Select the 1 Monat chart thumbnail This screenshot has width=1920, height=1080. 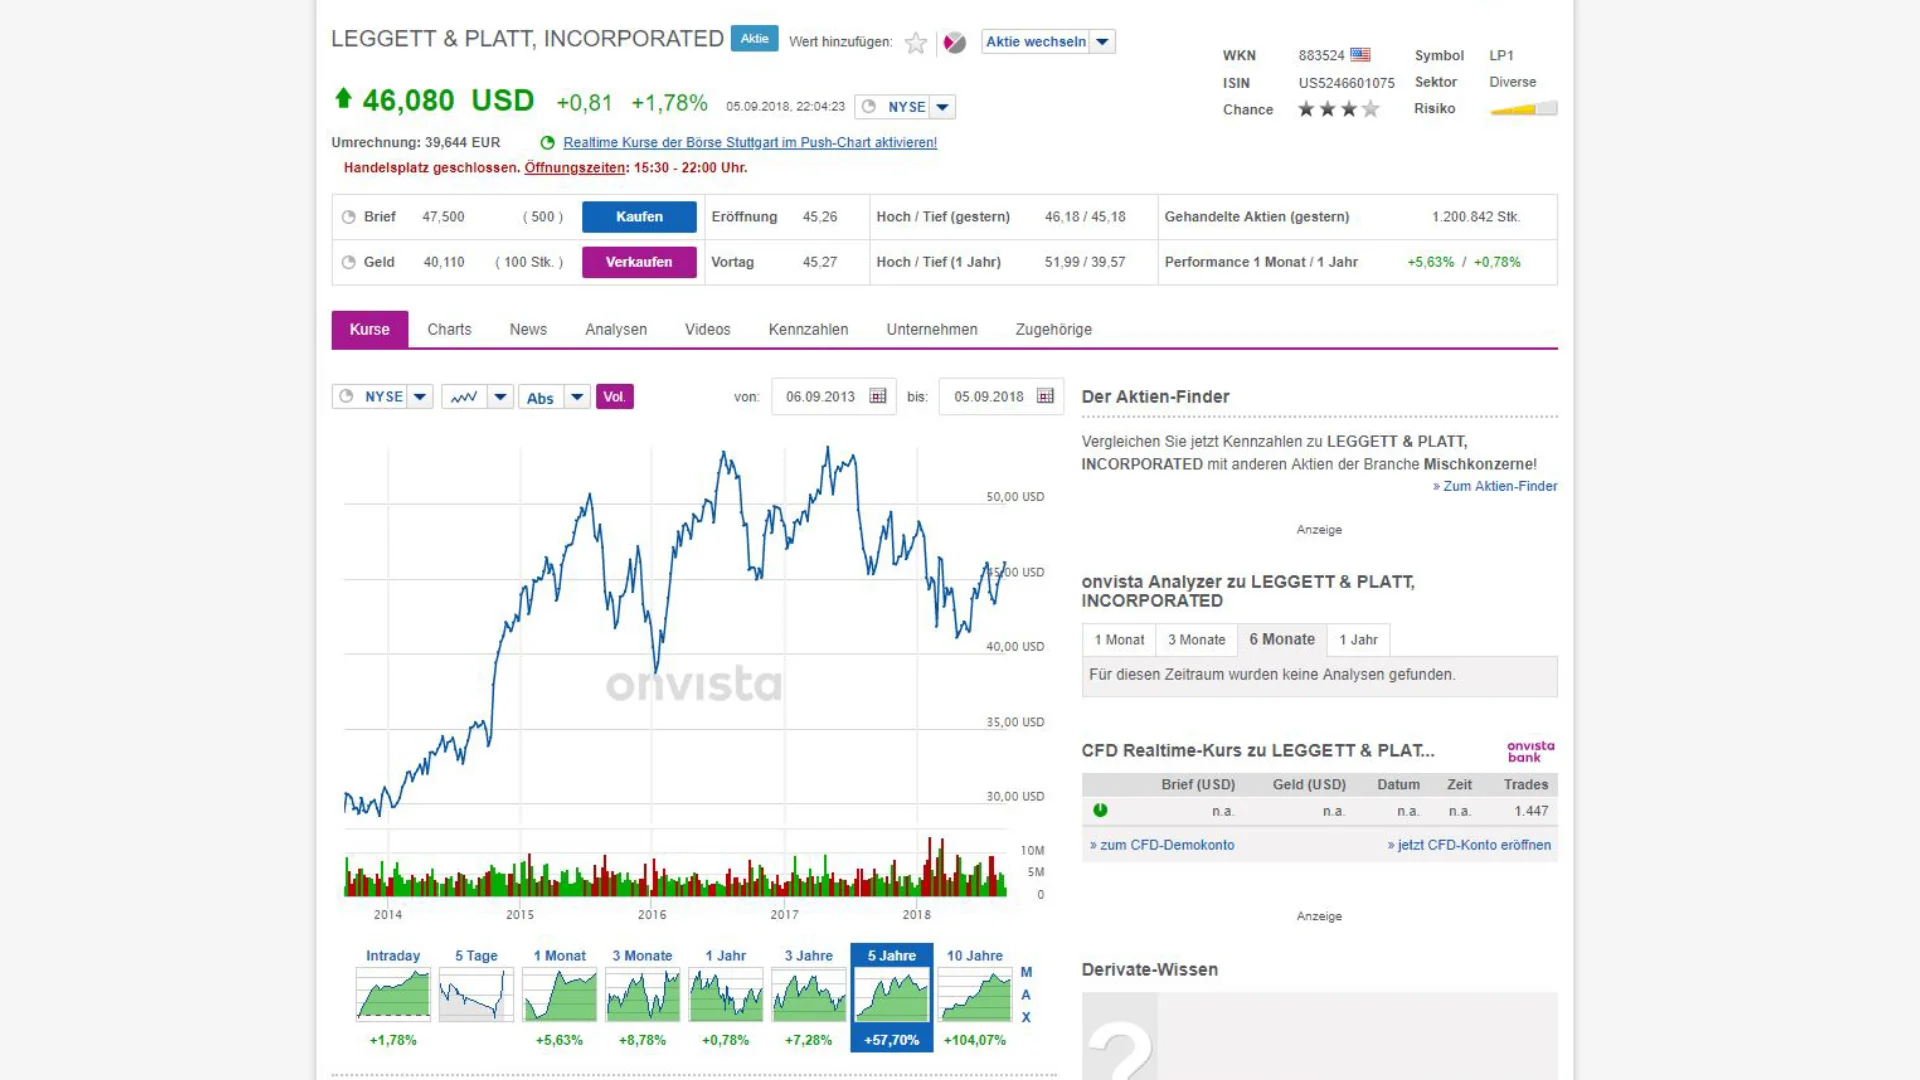click(x=559, y=995)
